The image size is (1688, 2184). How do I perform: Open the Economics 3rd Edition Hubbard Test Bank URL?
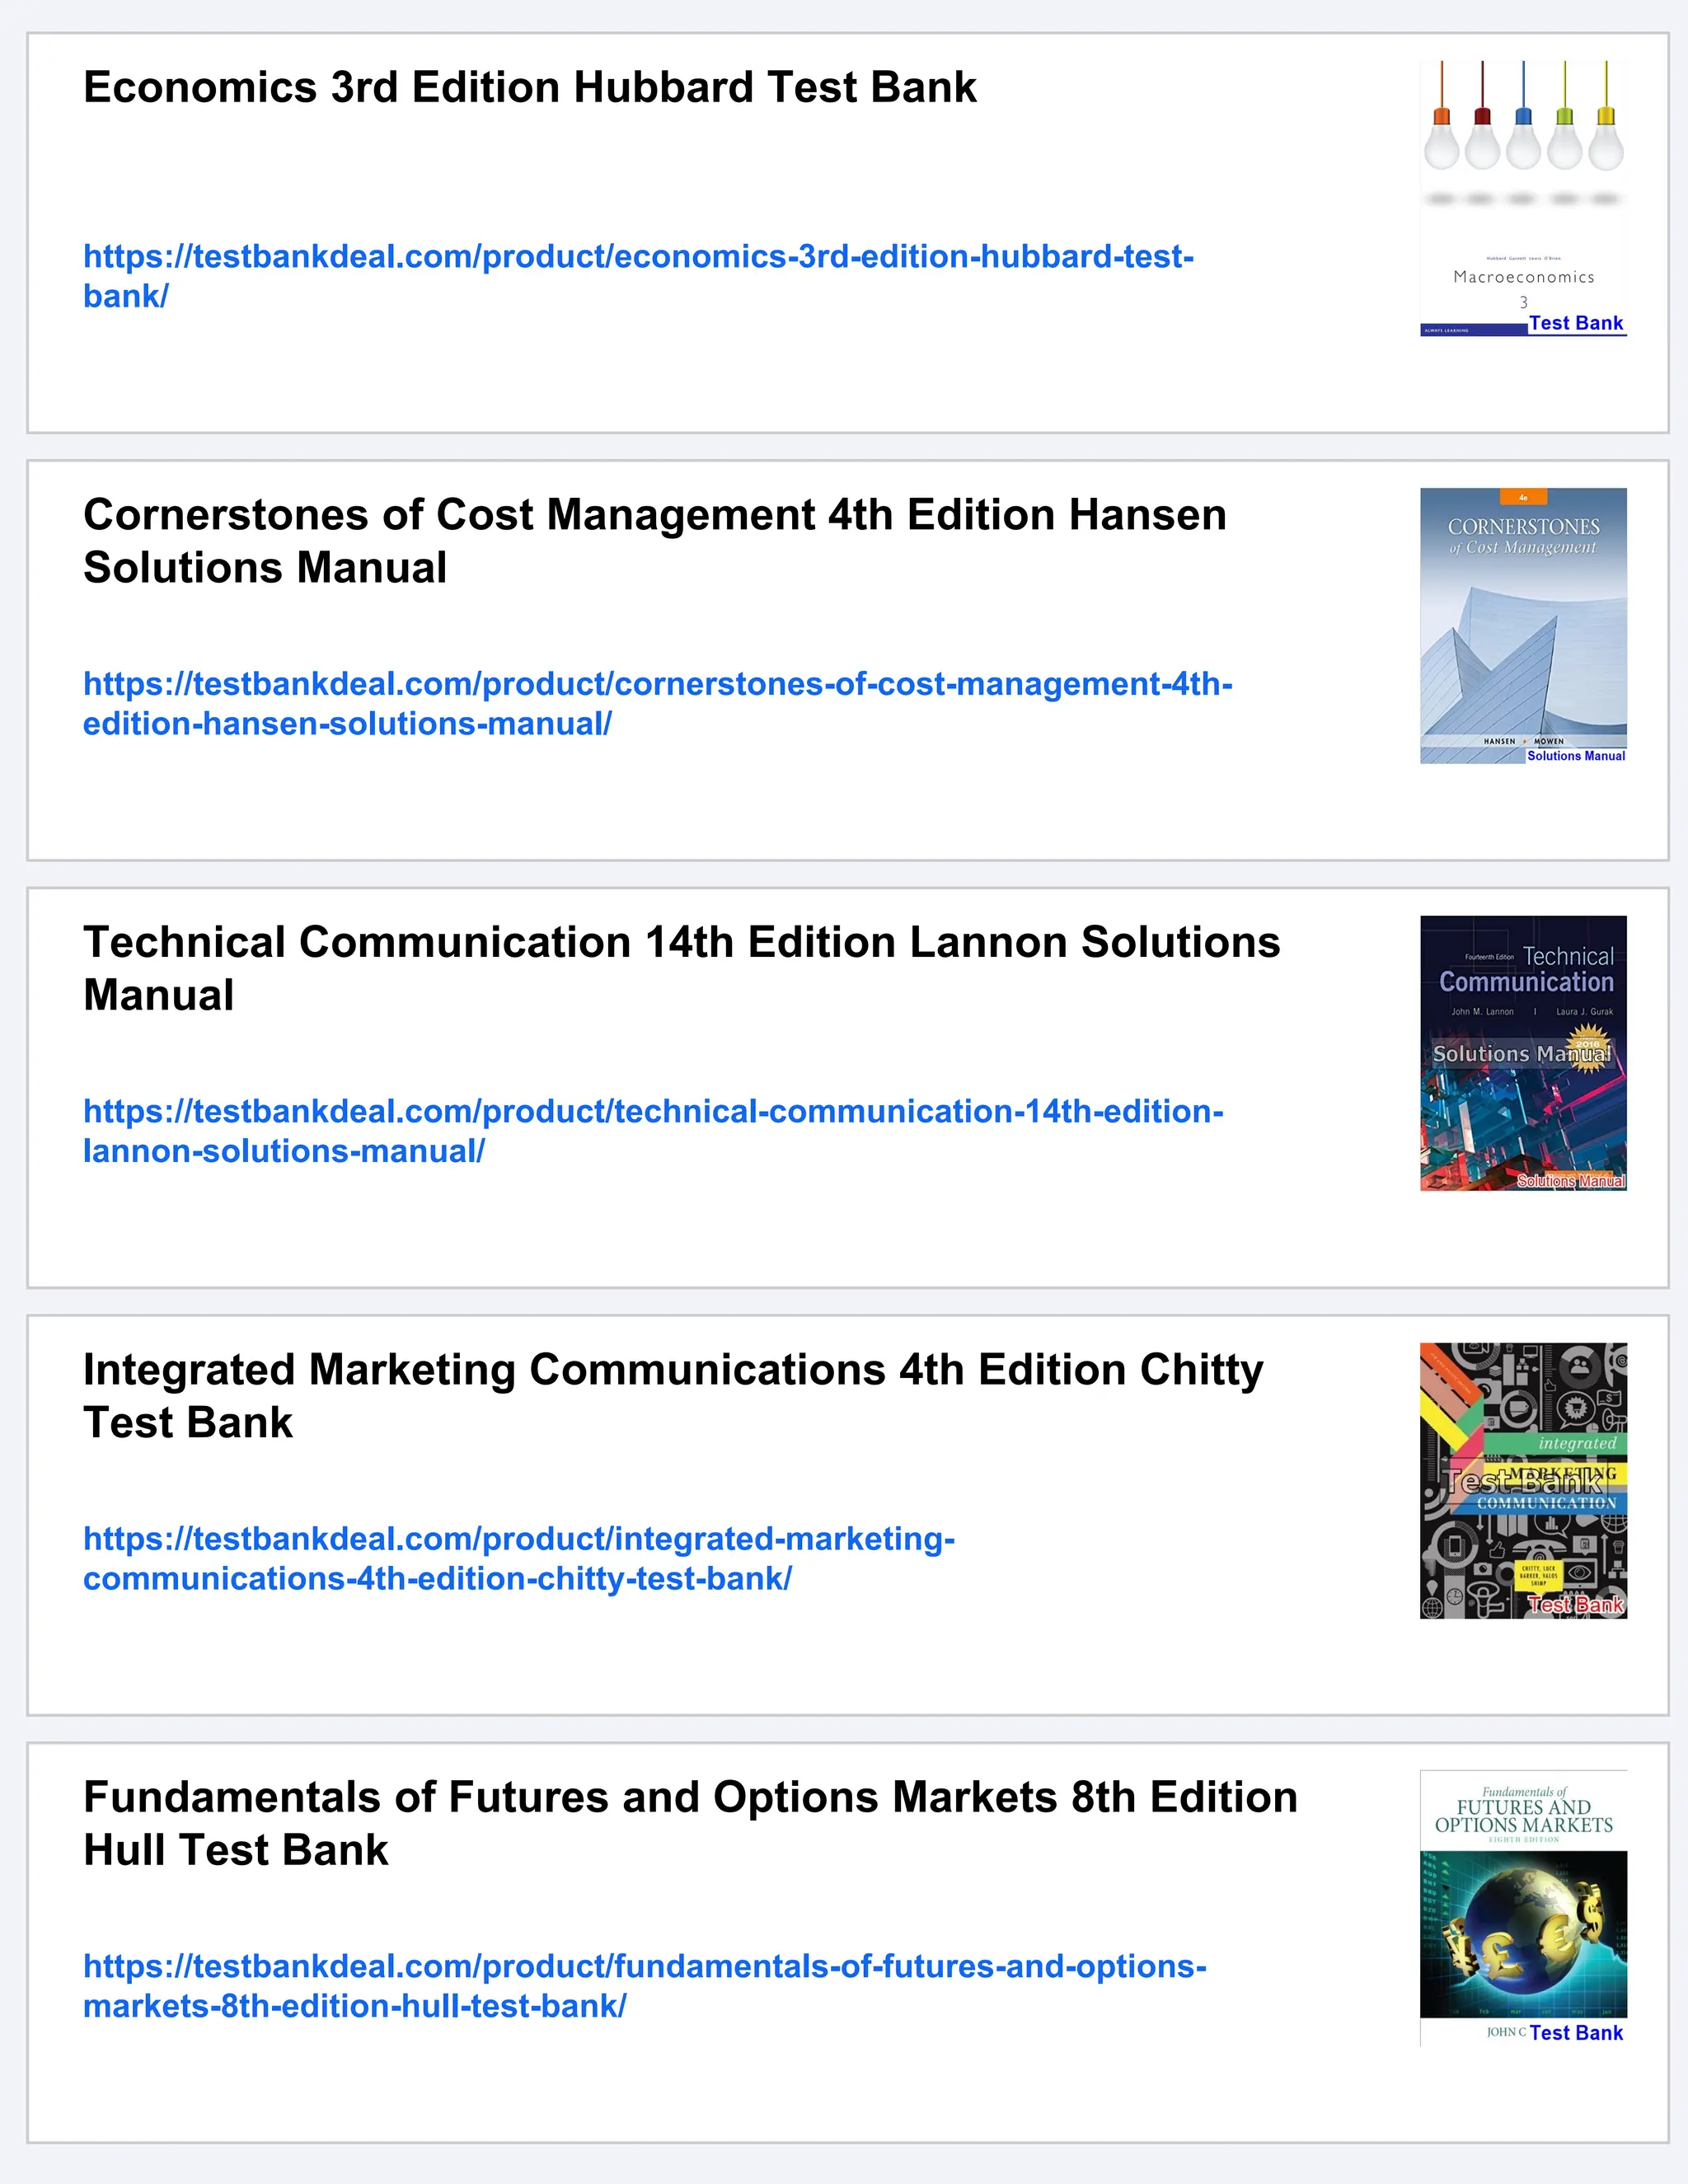coord(638,276)
